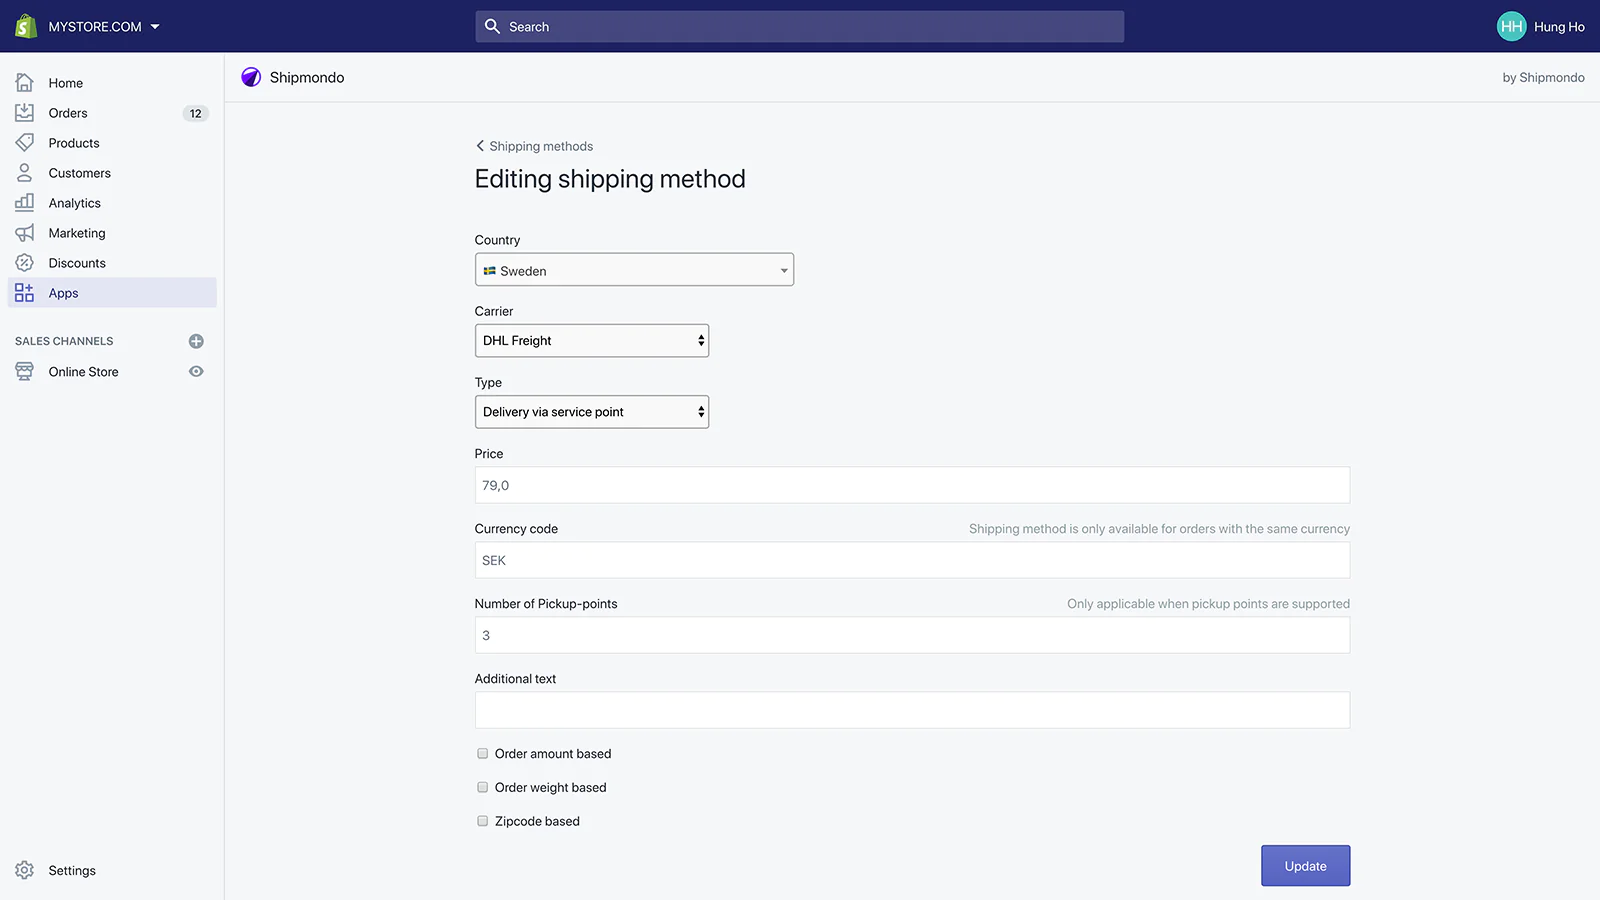Enable Order amount based checkbox
Screen dimensions: 1600x900
click(482, 753)
